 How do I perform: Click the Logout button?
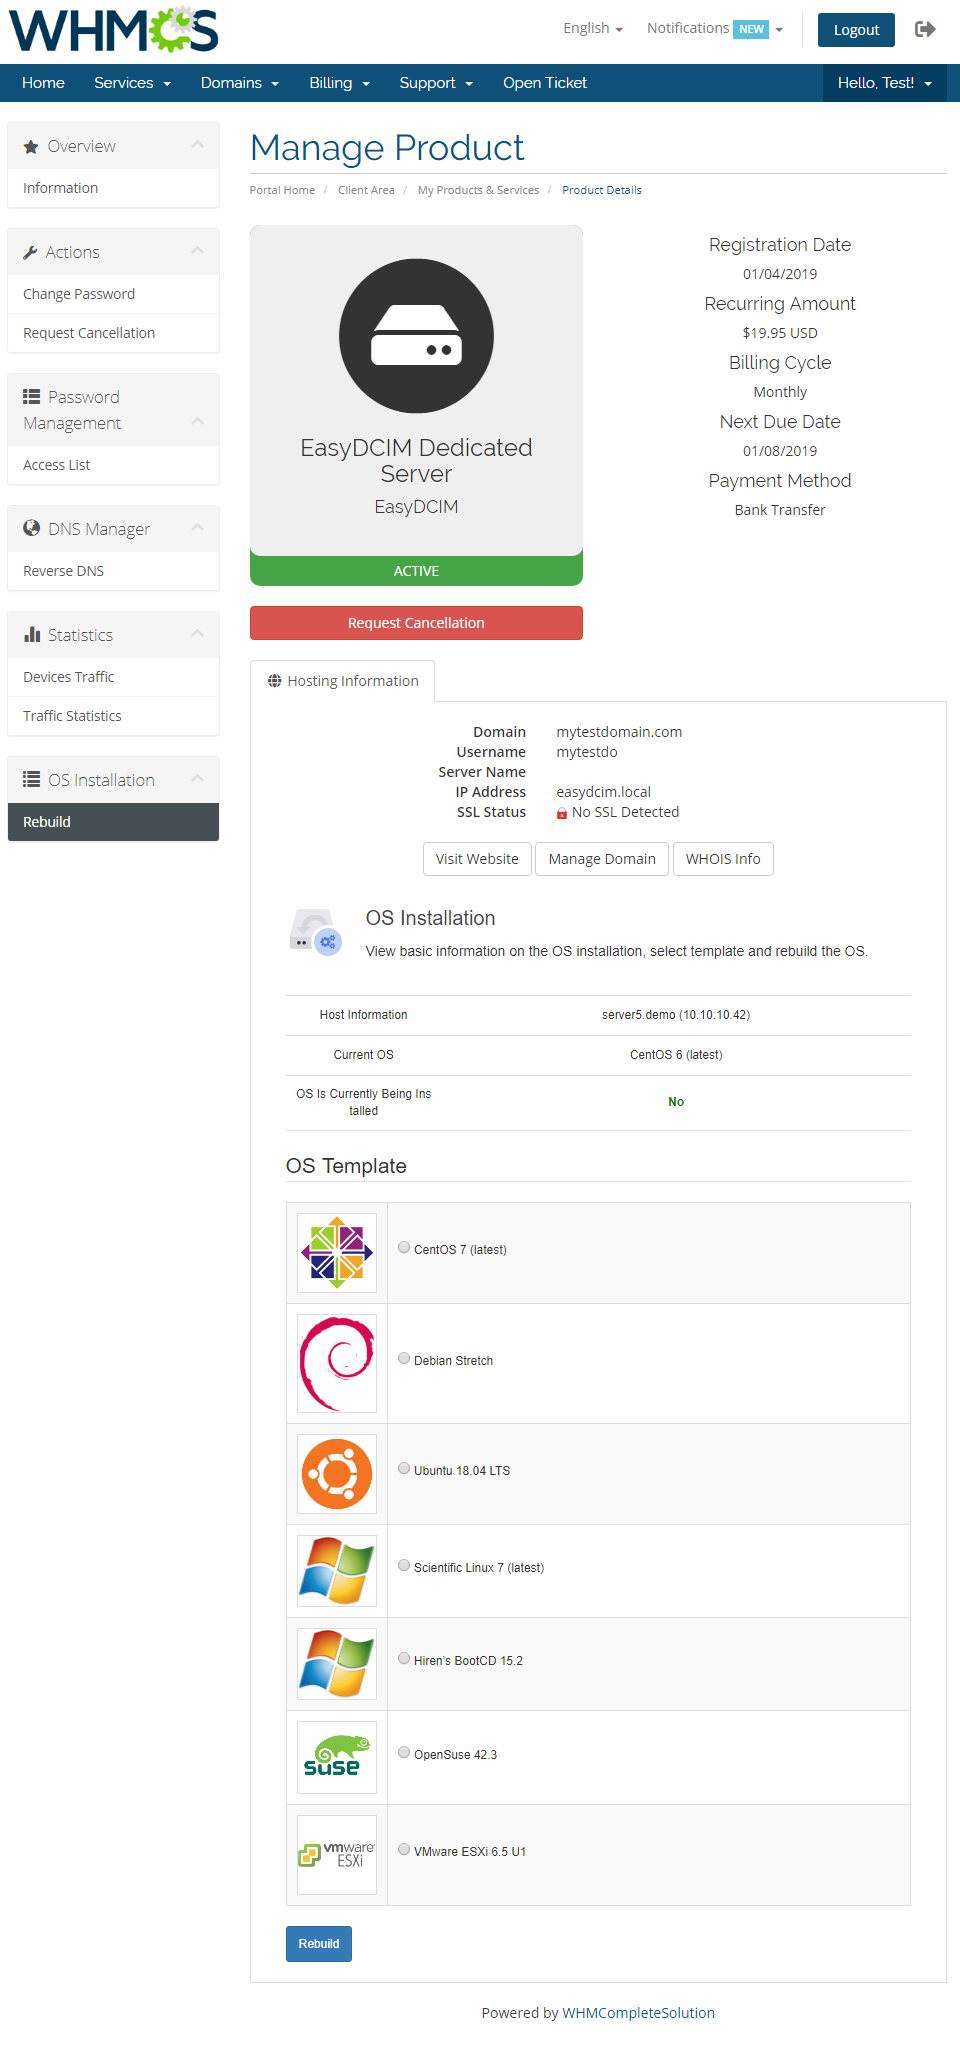coord(856,30)
